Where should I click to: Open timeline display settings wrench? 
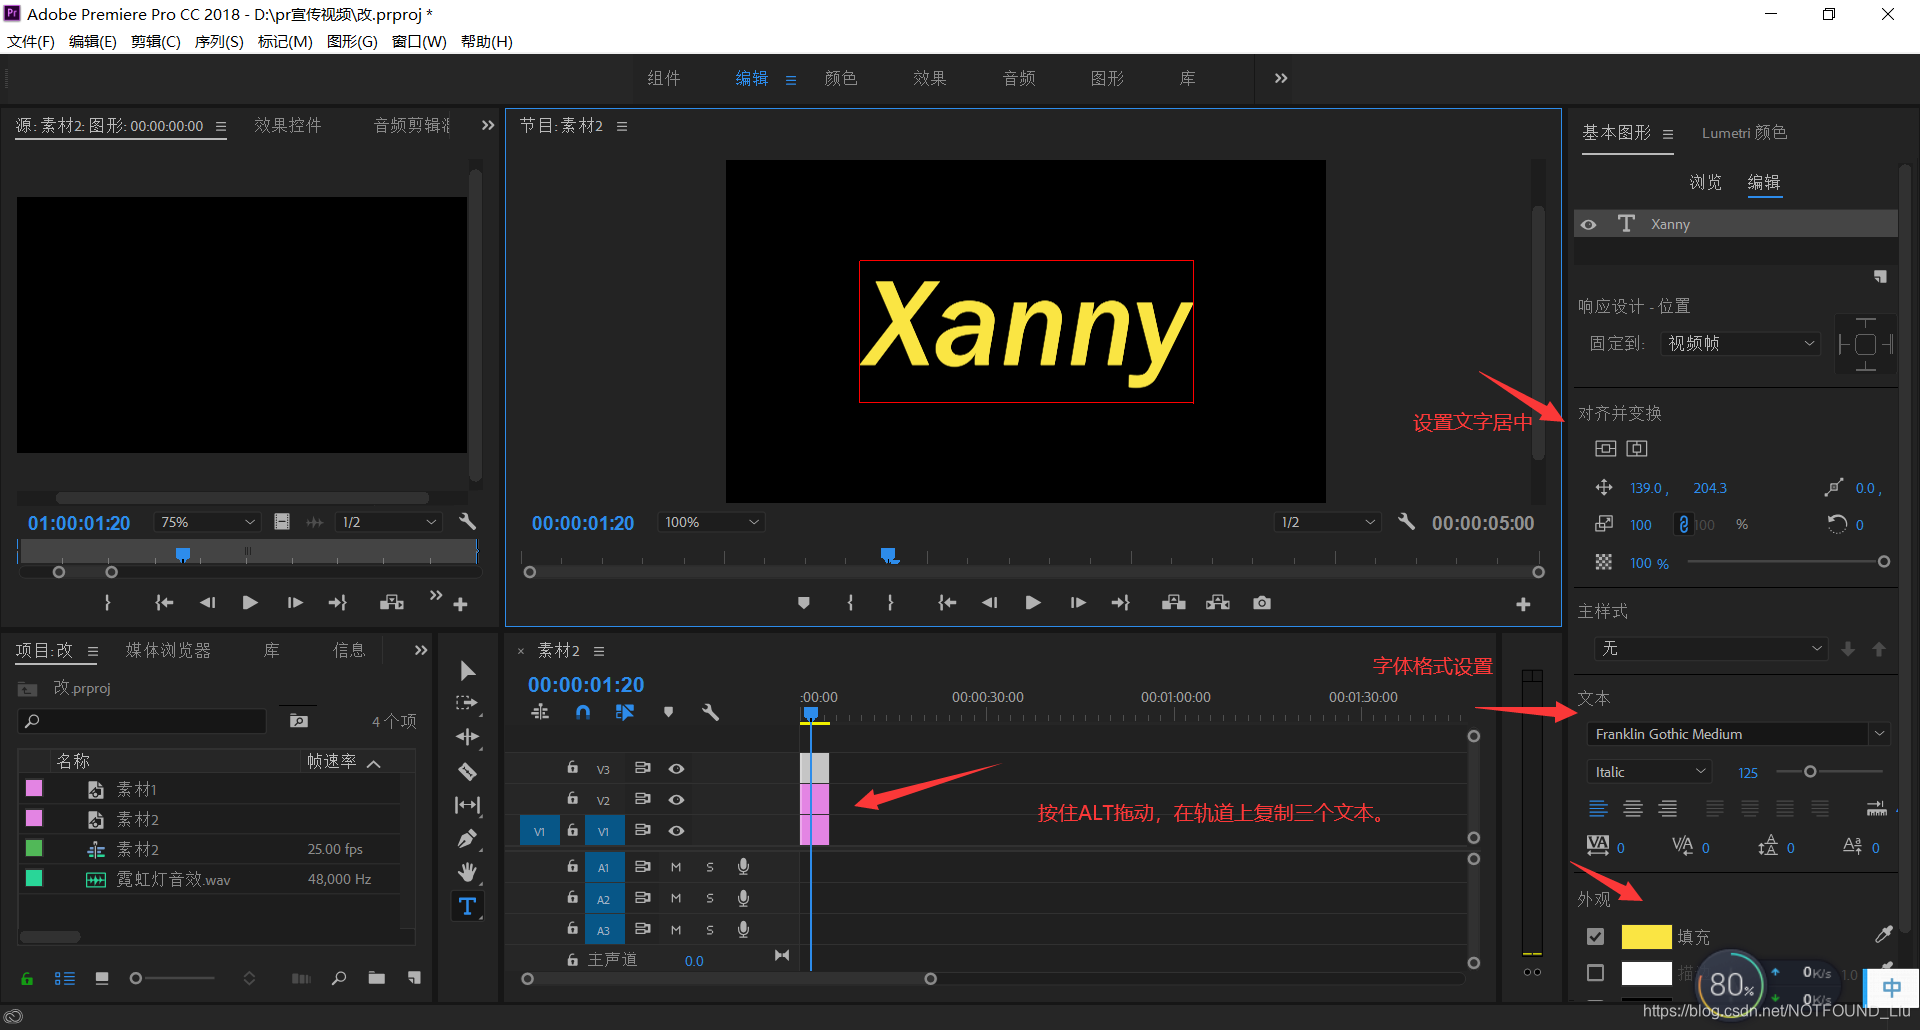pyautogui.click(x=710, y=712)
